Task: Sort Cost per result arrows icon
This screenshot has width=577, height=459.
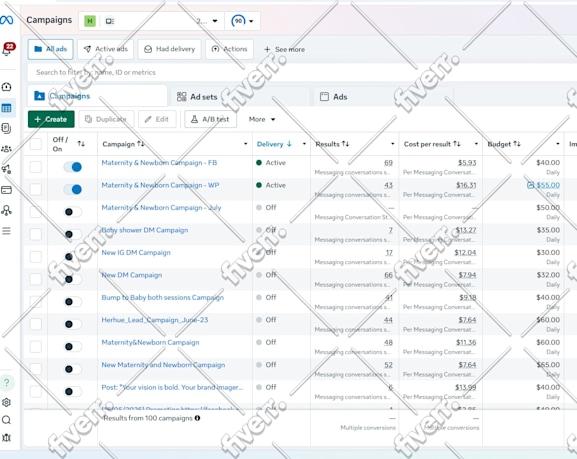Action: 457,144
